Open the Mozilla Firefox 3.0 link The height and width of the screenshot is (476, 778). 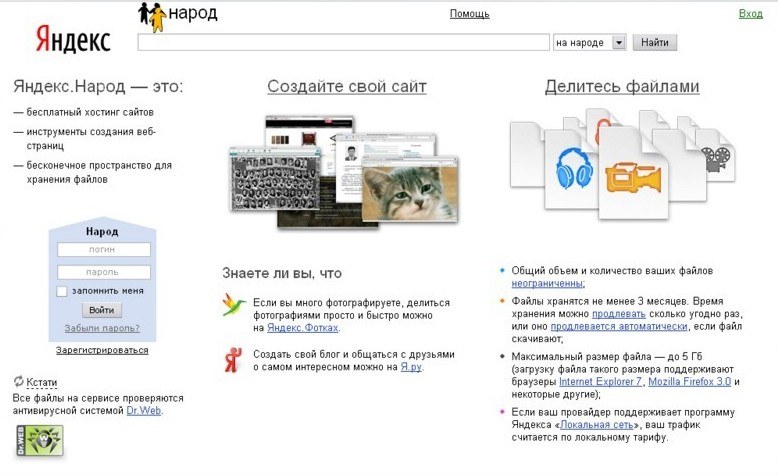690,381
